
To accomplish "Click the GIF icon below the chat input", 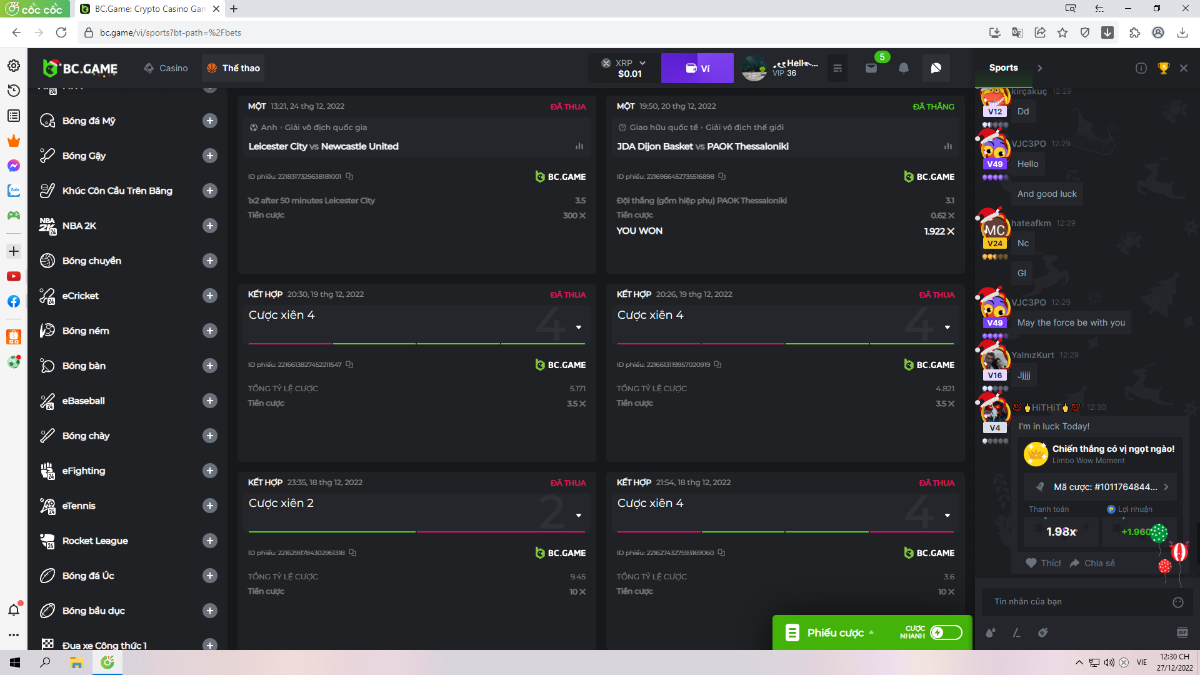I will click(1181, 632).
